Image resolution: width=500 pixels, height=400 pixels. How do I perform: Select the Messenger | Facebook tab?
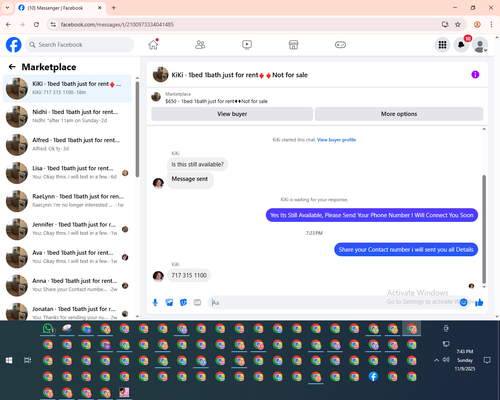pyautogui.click(x=60, y=8)
